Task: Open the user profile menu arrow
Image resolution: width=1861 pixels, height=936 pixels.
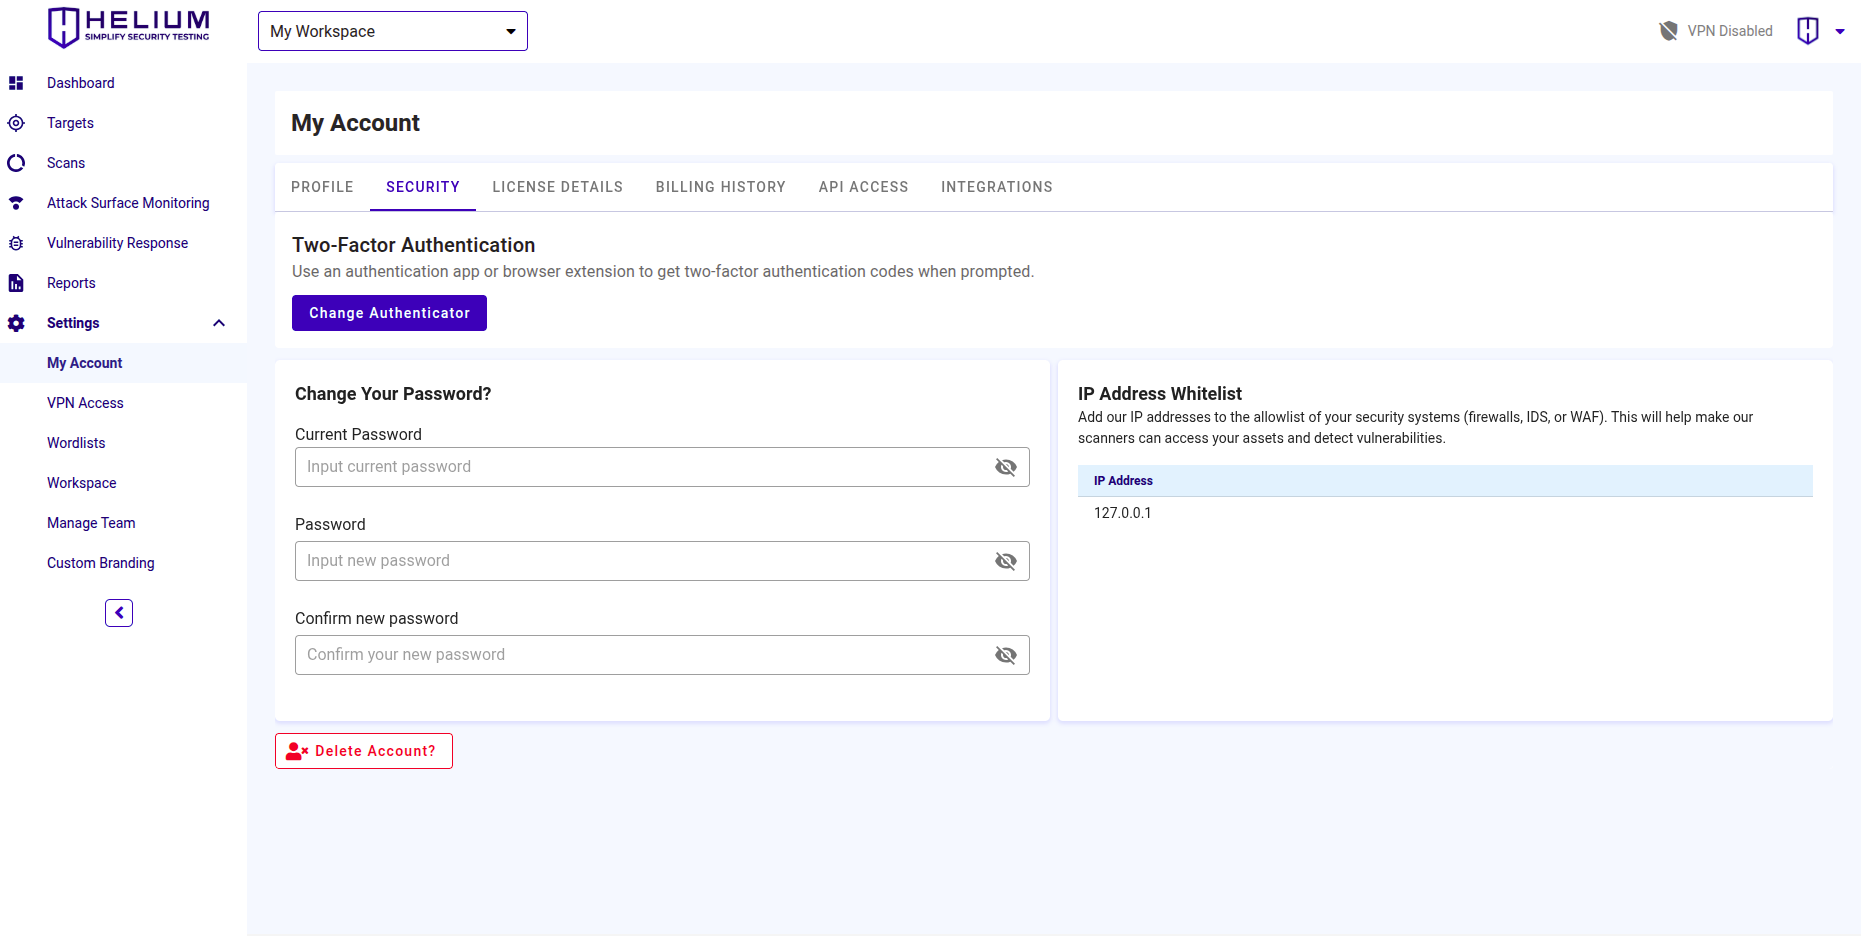Action: point(1839,31)
